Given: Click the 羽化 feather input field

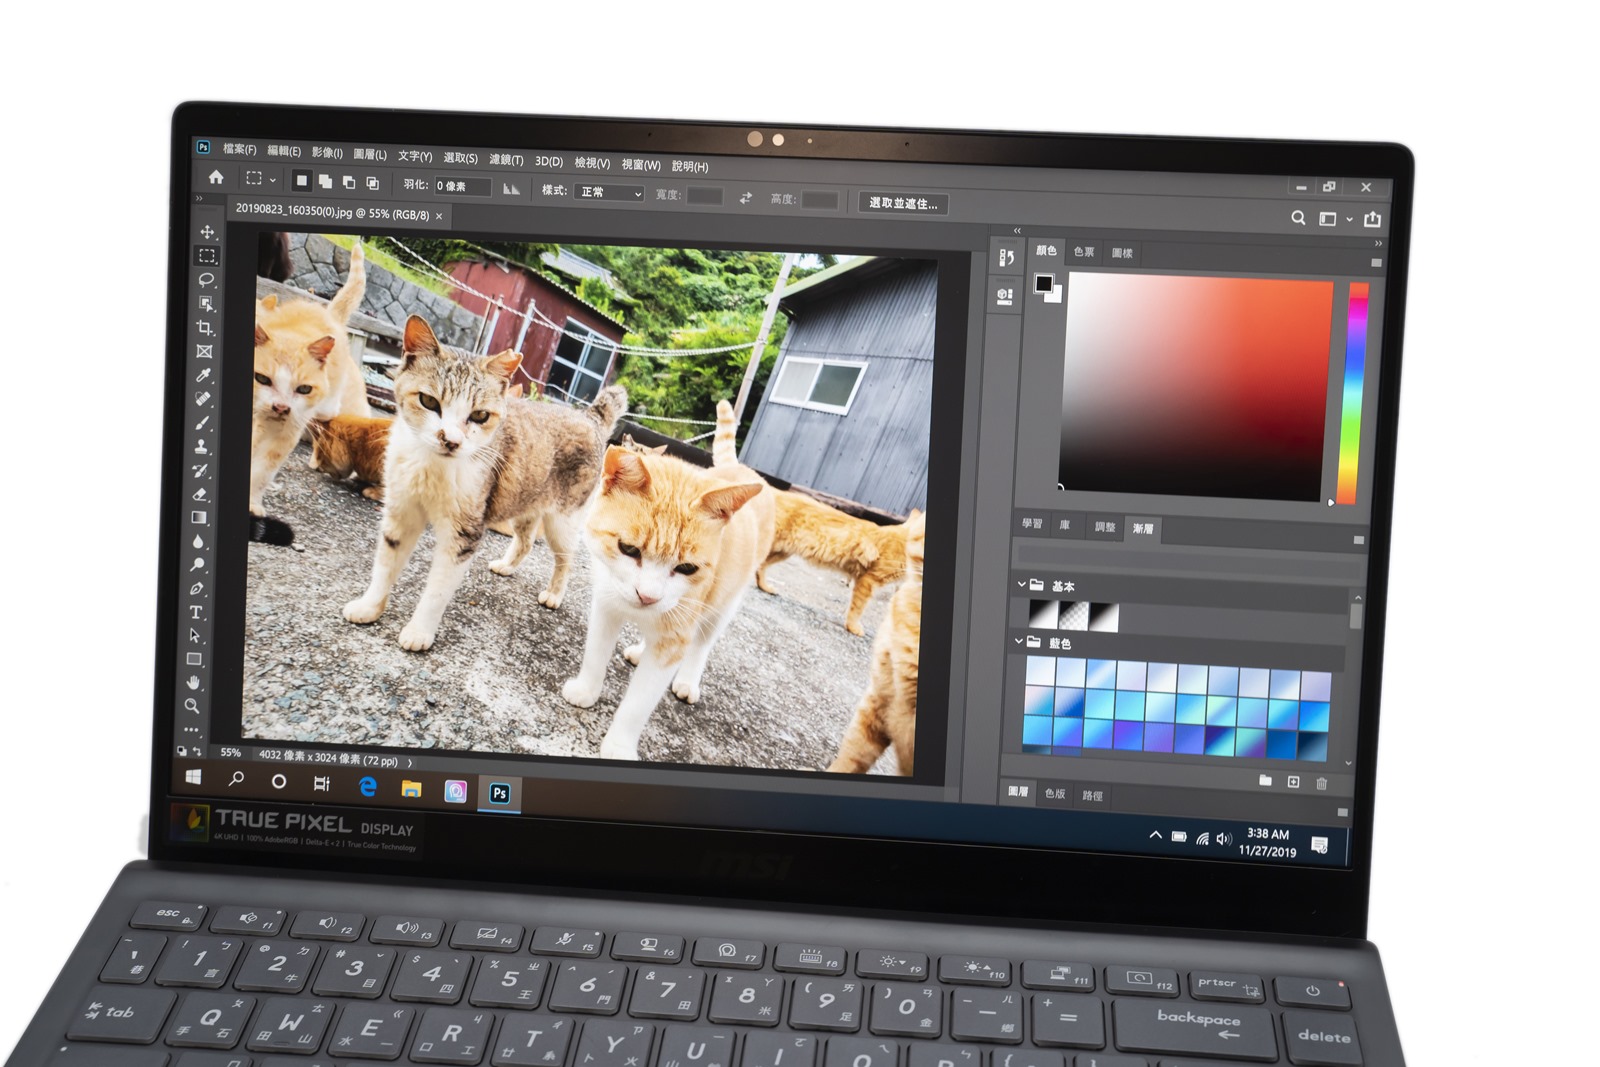Looking at the screenshot, I should pyautogui.click(x=462, y=186).
